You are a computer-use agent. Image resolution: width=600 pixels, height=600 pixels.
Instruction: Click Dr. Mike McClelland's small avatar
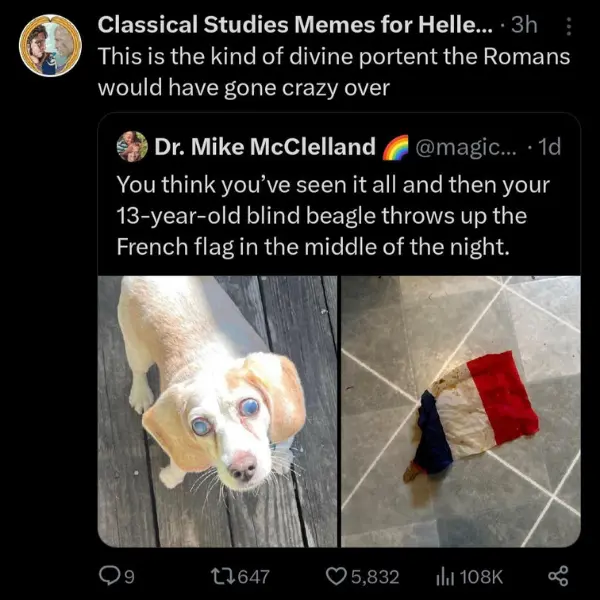(132, 147)
